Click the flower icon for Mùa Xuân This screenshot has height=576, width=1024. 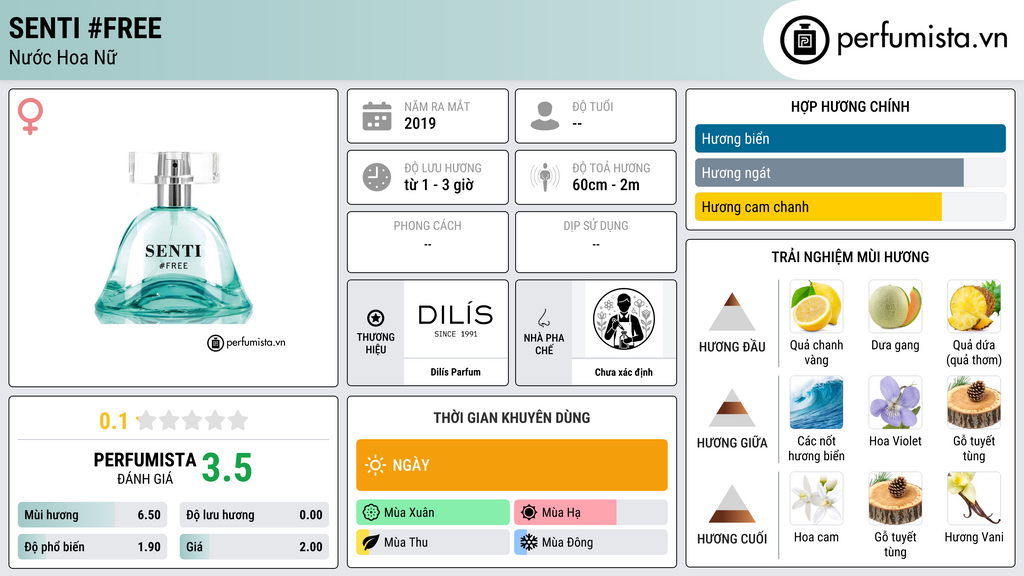pyautogui.click(x=371, y=513)
